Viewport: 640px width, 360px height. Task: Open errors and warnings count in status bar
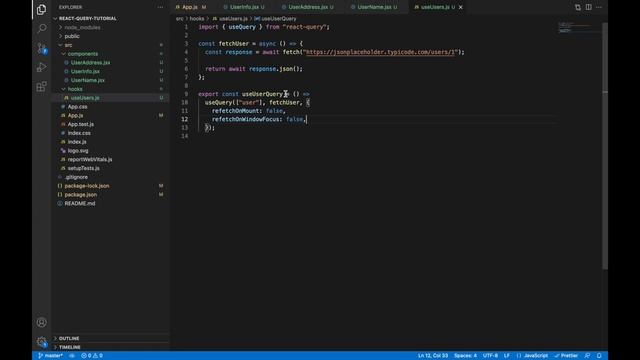point(92,356)
